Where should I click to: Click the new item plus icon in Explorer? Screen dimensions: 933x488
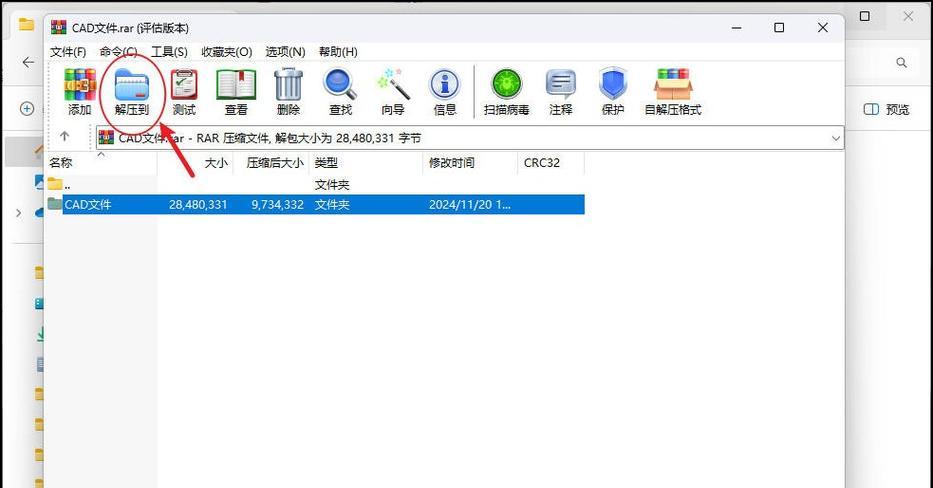pos(27,108)
